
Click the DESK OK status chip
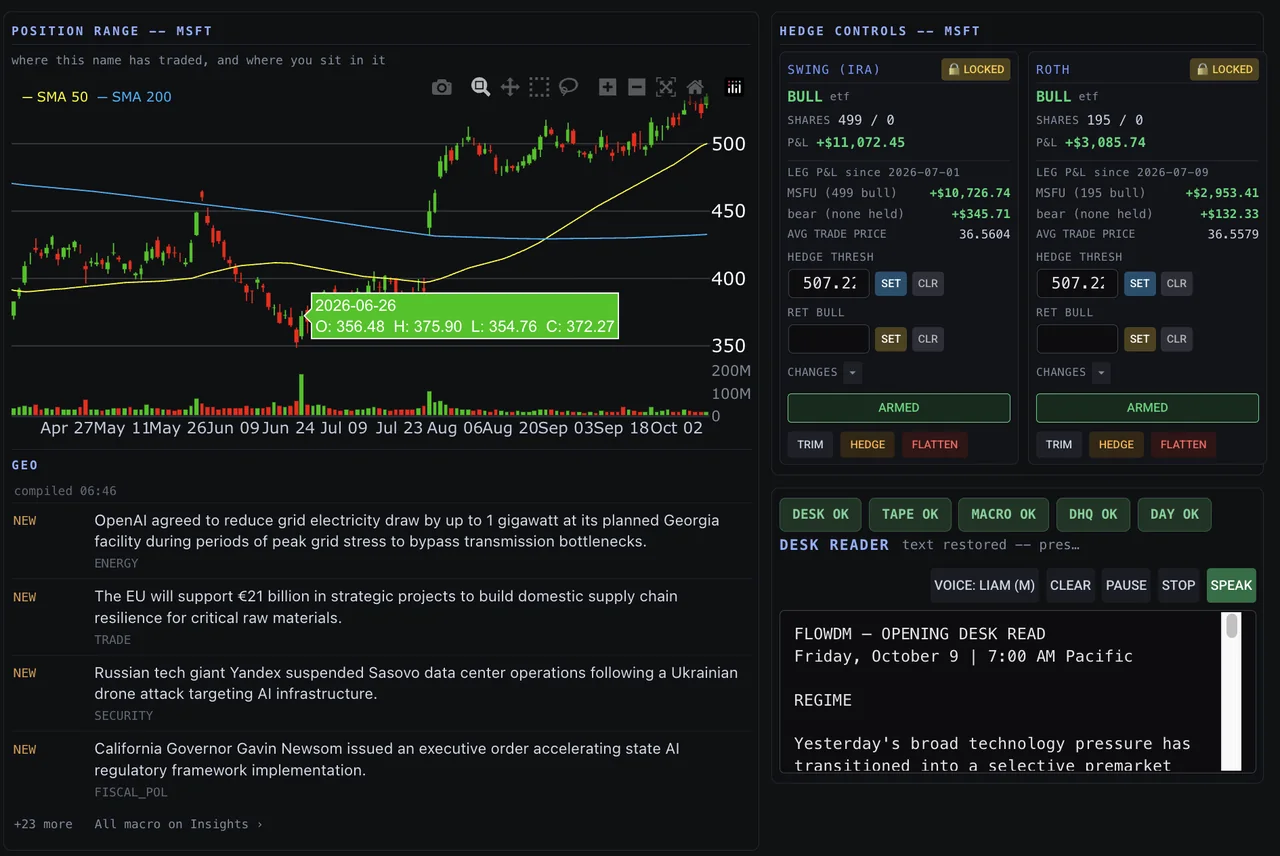click(820, 514)
